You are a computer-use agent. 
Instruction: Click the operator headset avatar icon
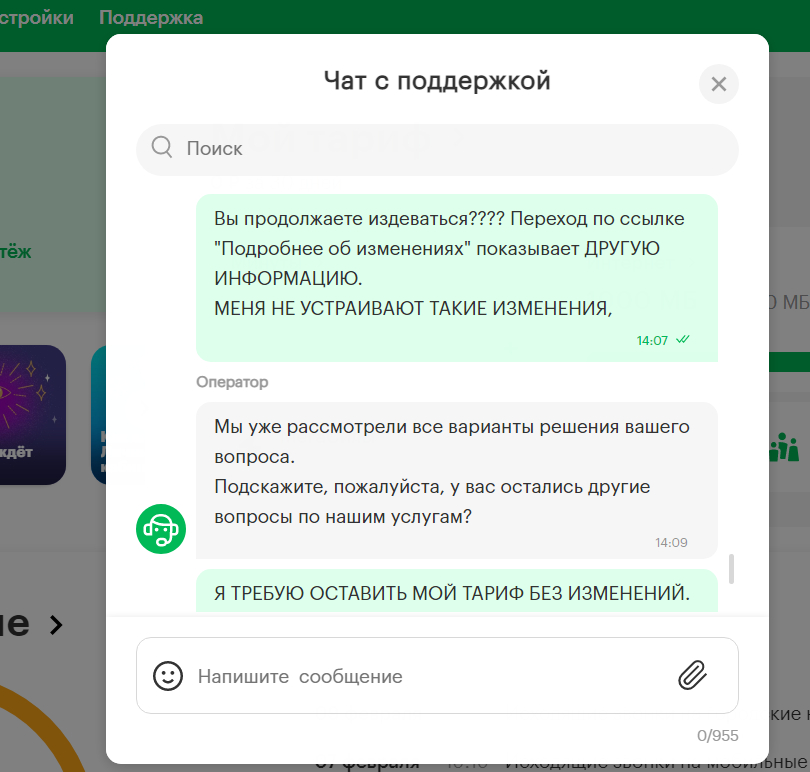point(161,529)
